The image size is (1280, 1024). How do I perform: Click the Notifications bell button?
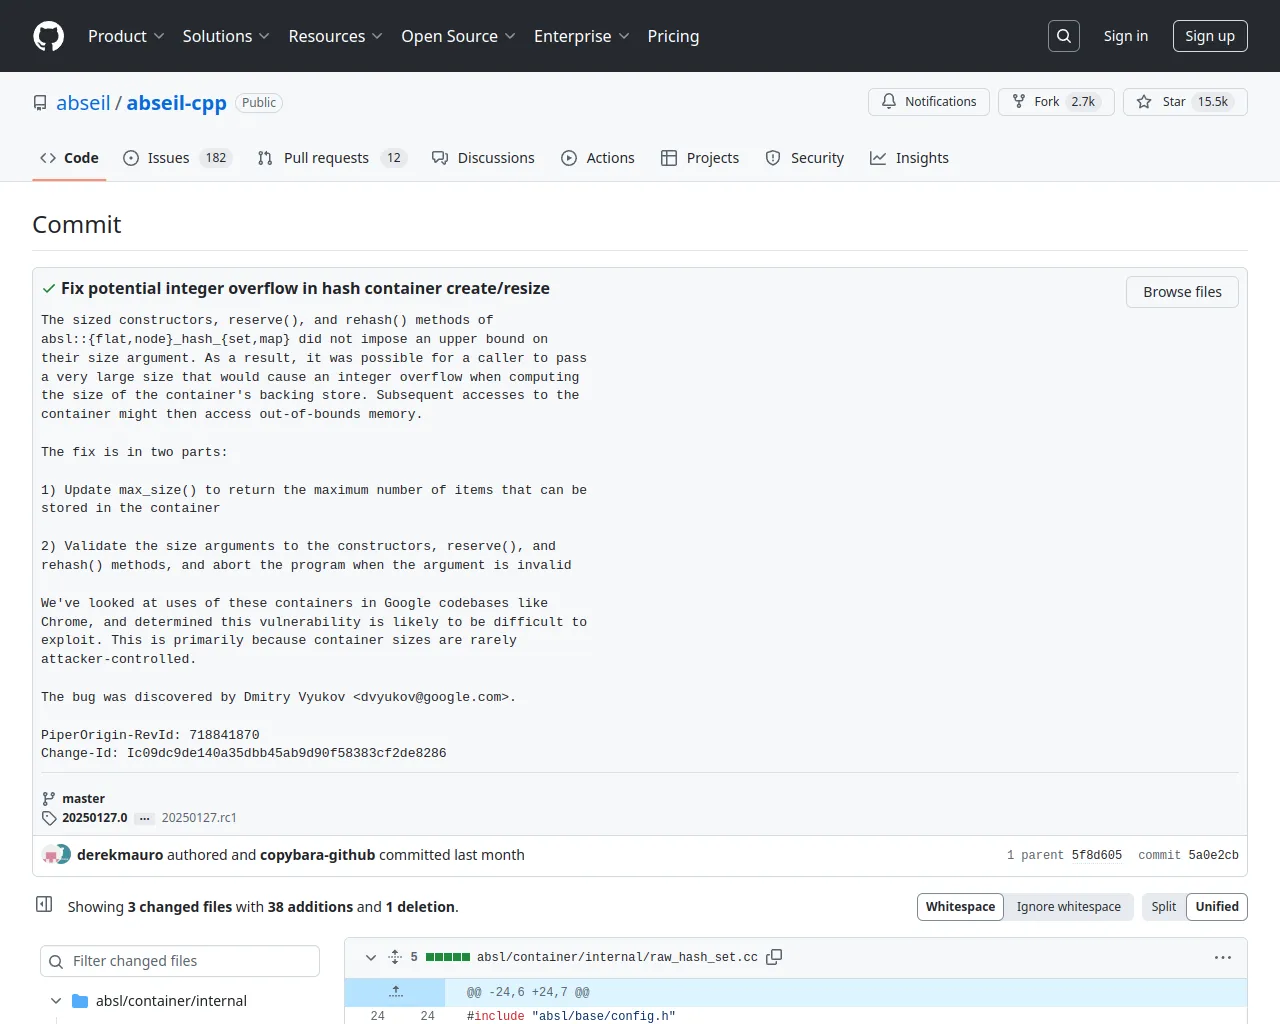pos(929,102)
